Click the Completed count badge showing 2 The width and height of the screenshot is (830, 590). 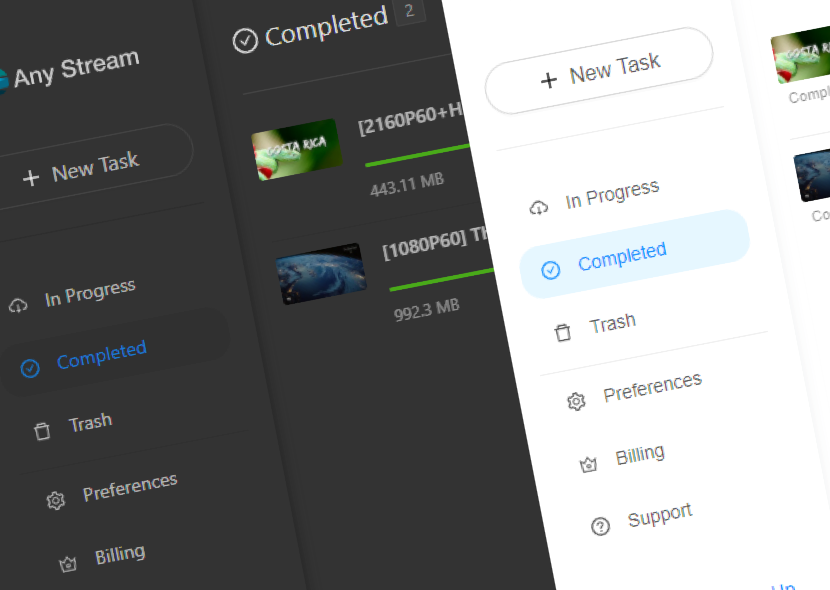click(409, 11)
